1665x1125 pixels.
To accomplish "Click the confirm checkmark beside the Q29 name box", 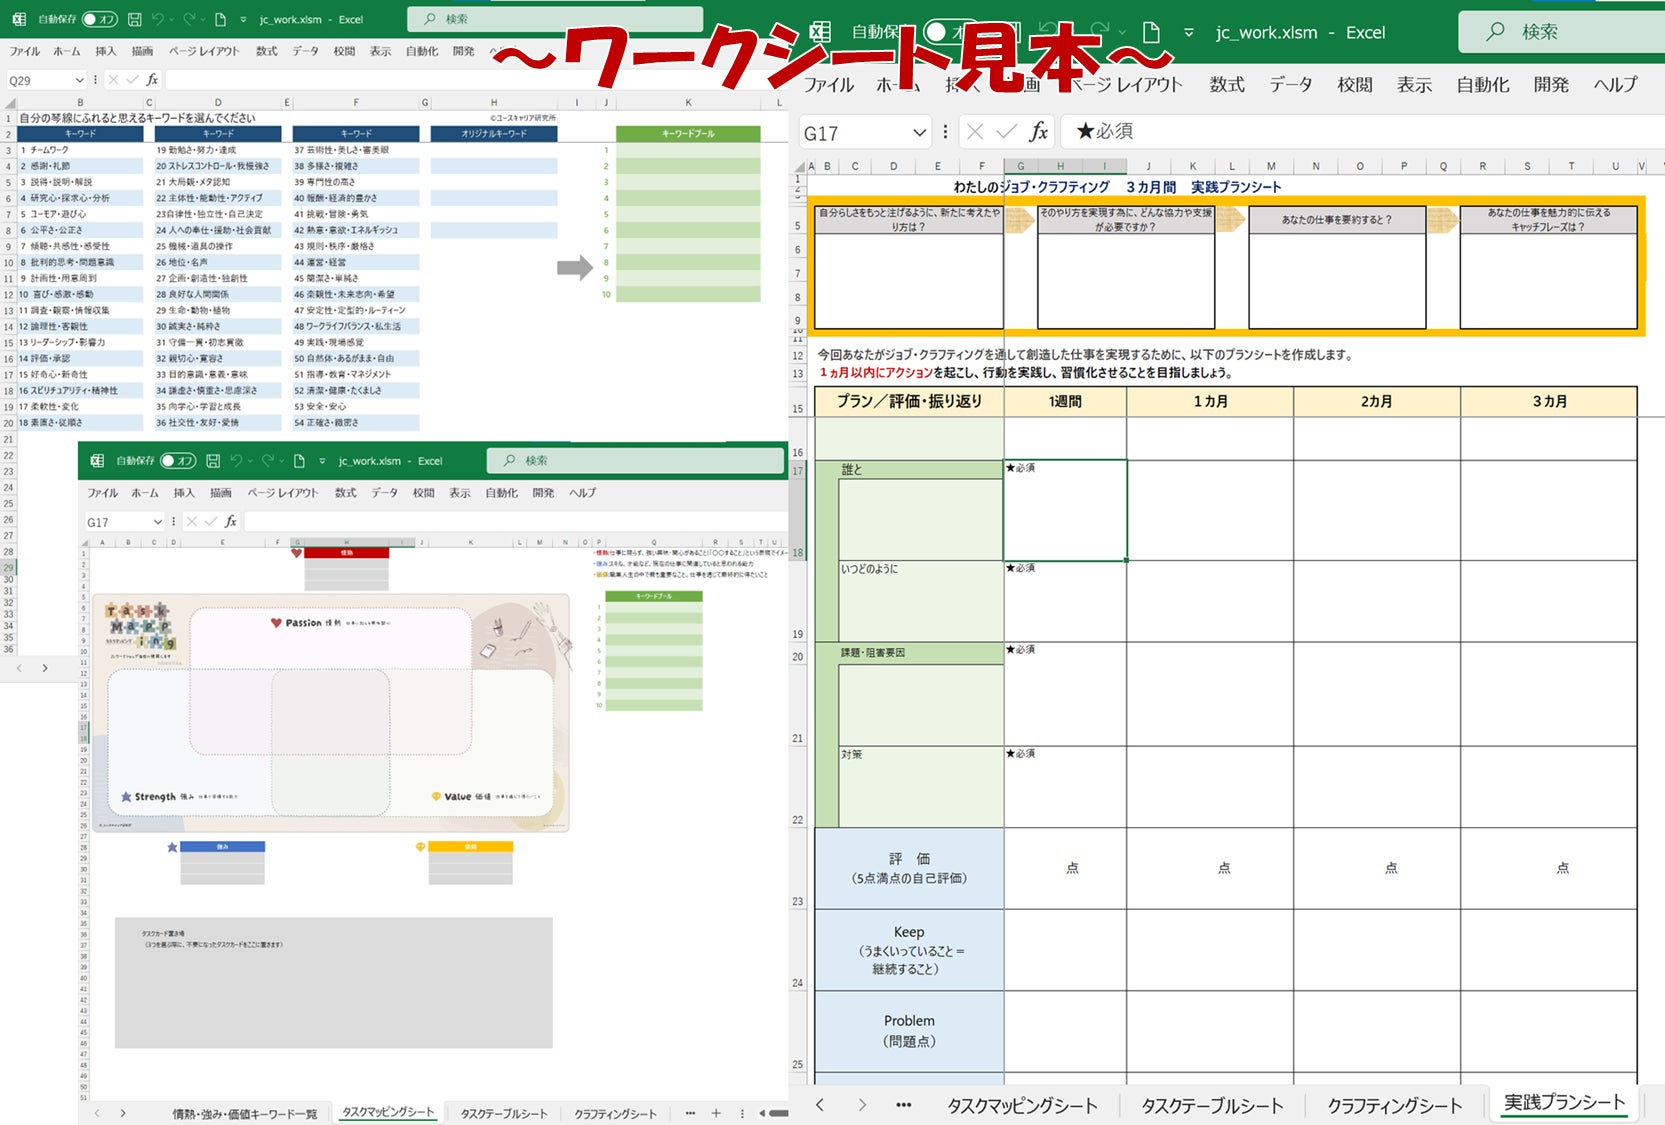I will point(132,80).
